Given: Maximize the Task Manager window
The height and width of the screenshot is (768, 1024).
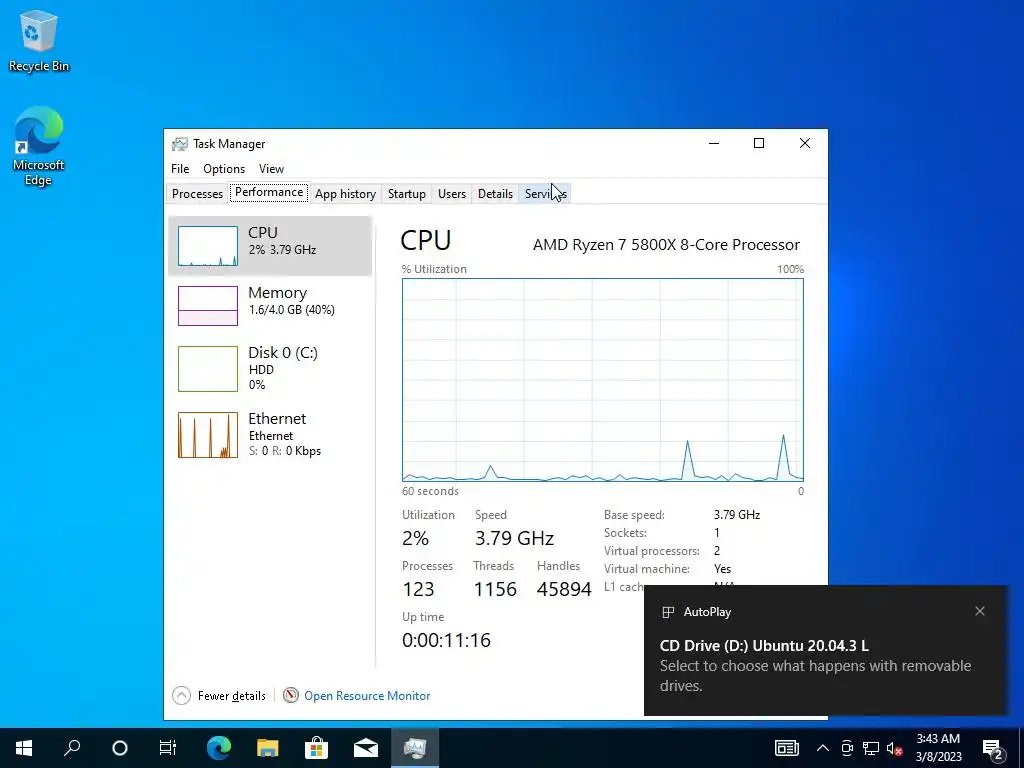Looking at the screenshot, I should pos(759,144).
